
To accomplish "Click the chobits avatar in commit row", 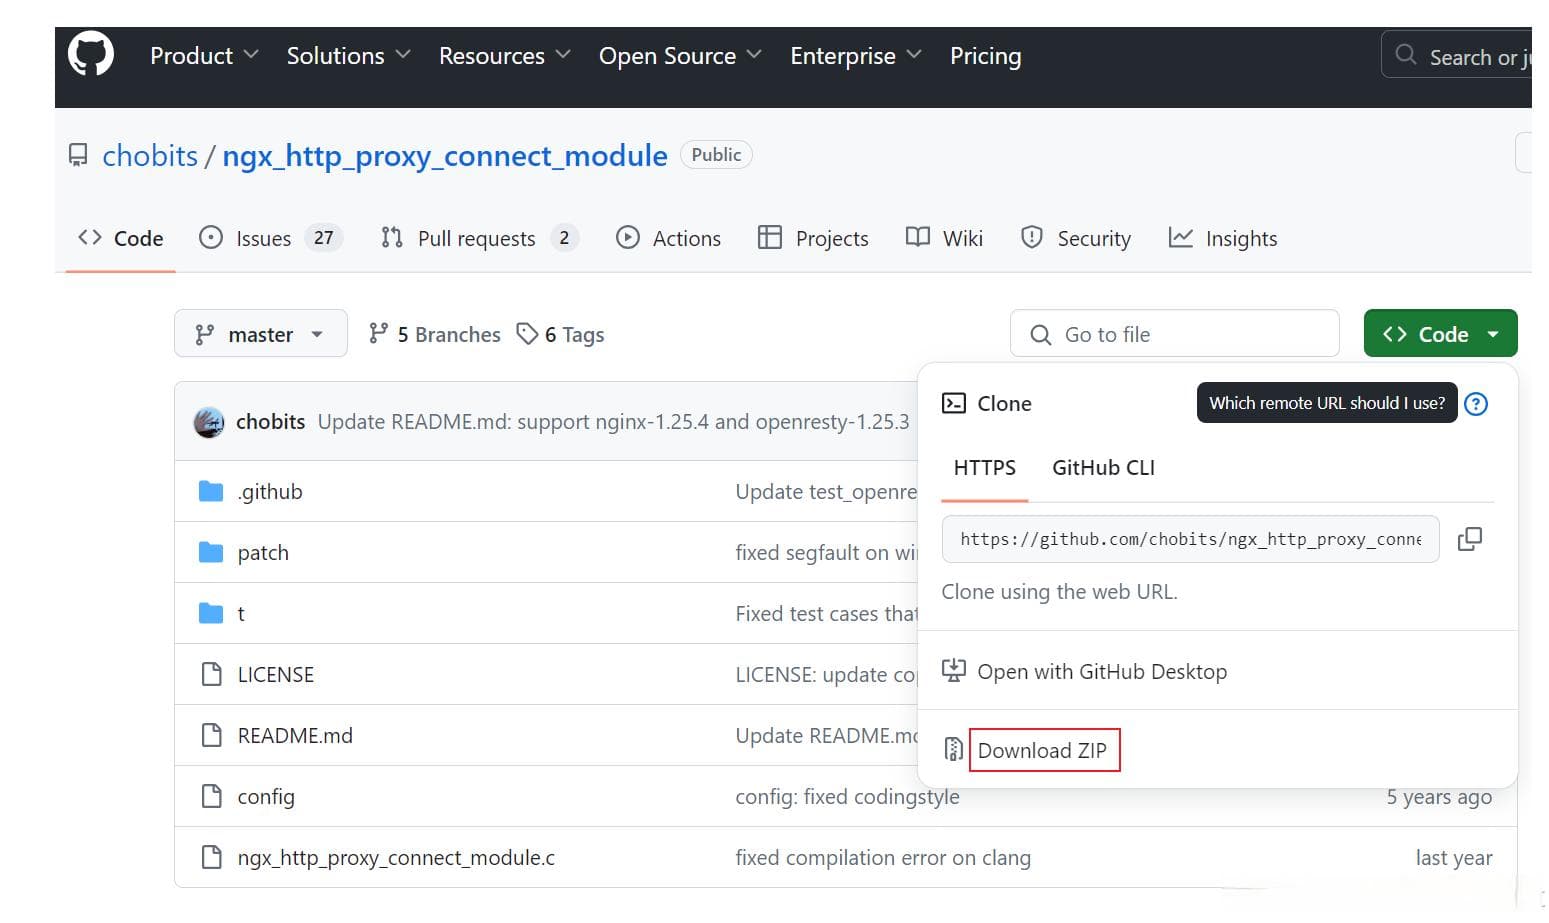I will pos(209,422).
